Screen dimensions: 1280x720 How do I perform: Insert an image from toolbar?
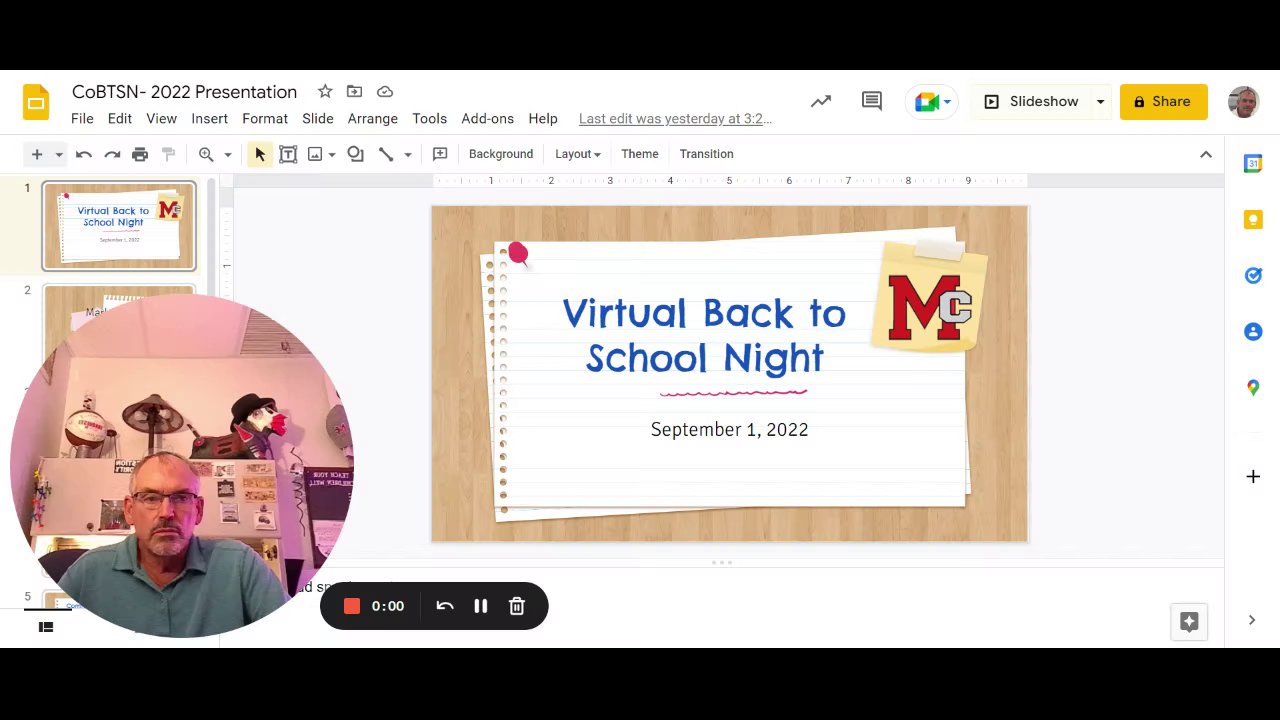click(315, 154)
